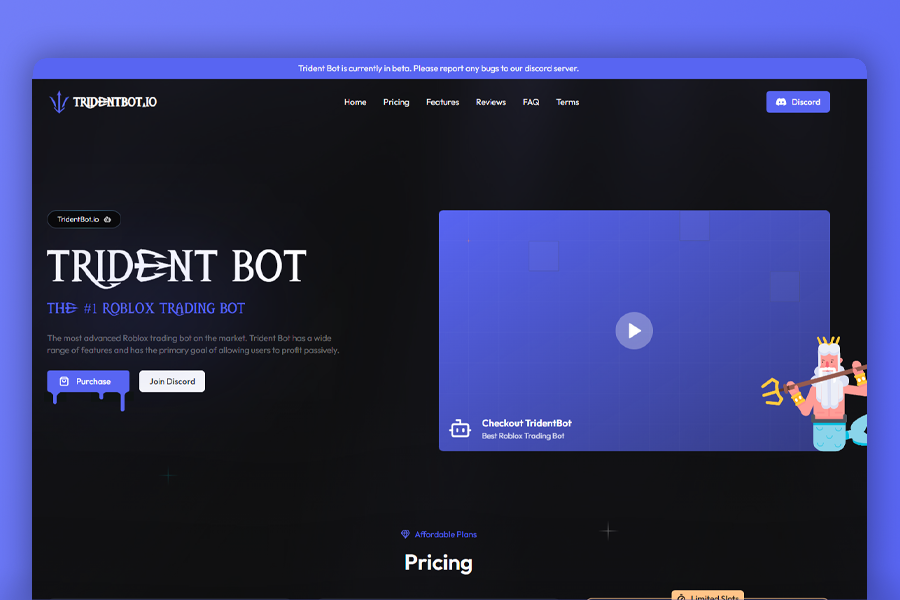The width and height of the screenshot is (900, 600).
Task: Click THE #1 ROBLOX TRADING BOT tagline
Action: point(146,308)
